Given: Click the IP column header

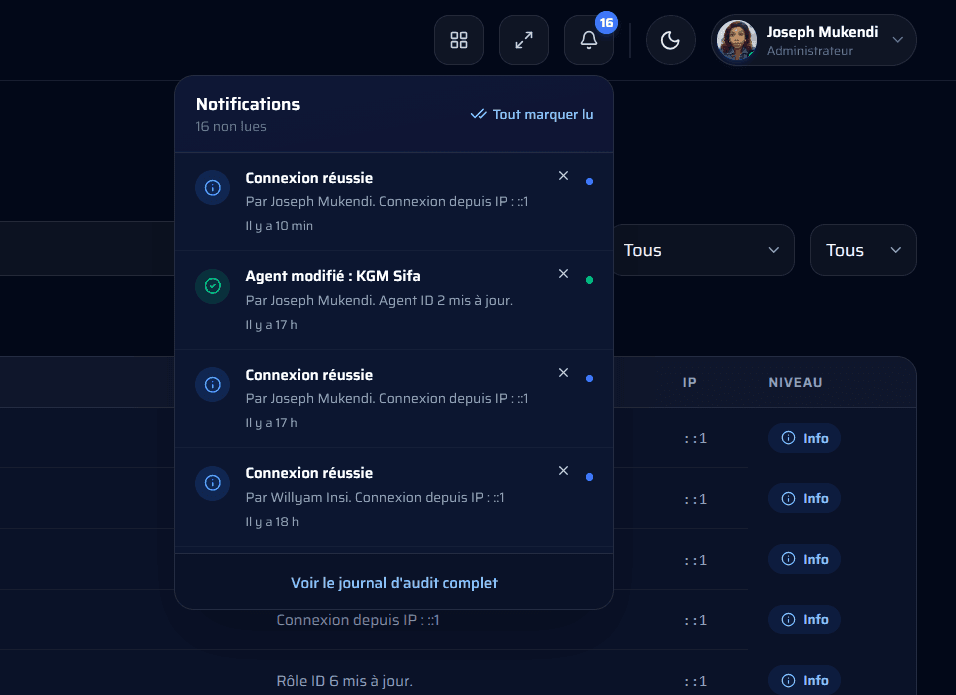Looking at the screenshot, I should click(x=690, y=382).
